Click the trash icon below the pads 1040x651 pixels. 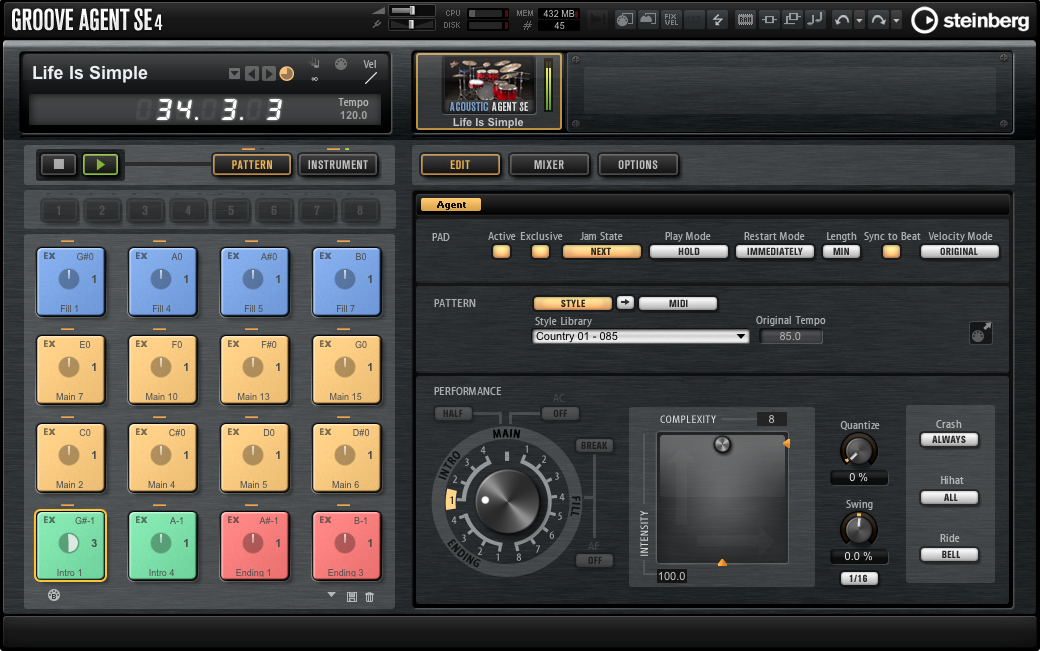[370, 597]
